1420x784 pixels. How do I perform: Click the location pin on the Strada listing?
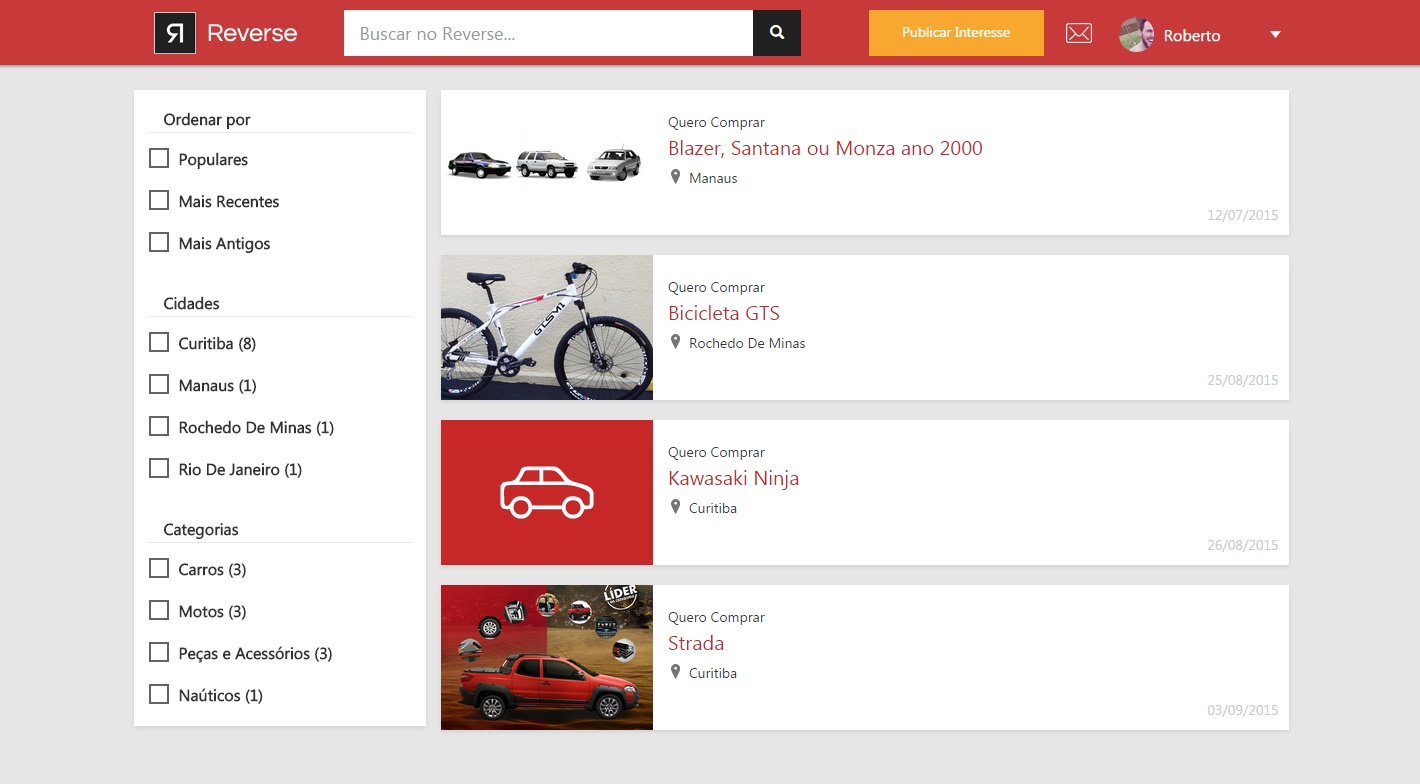[x=675, y=672]
